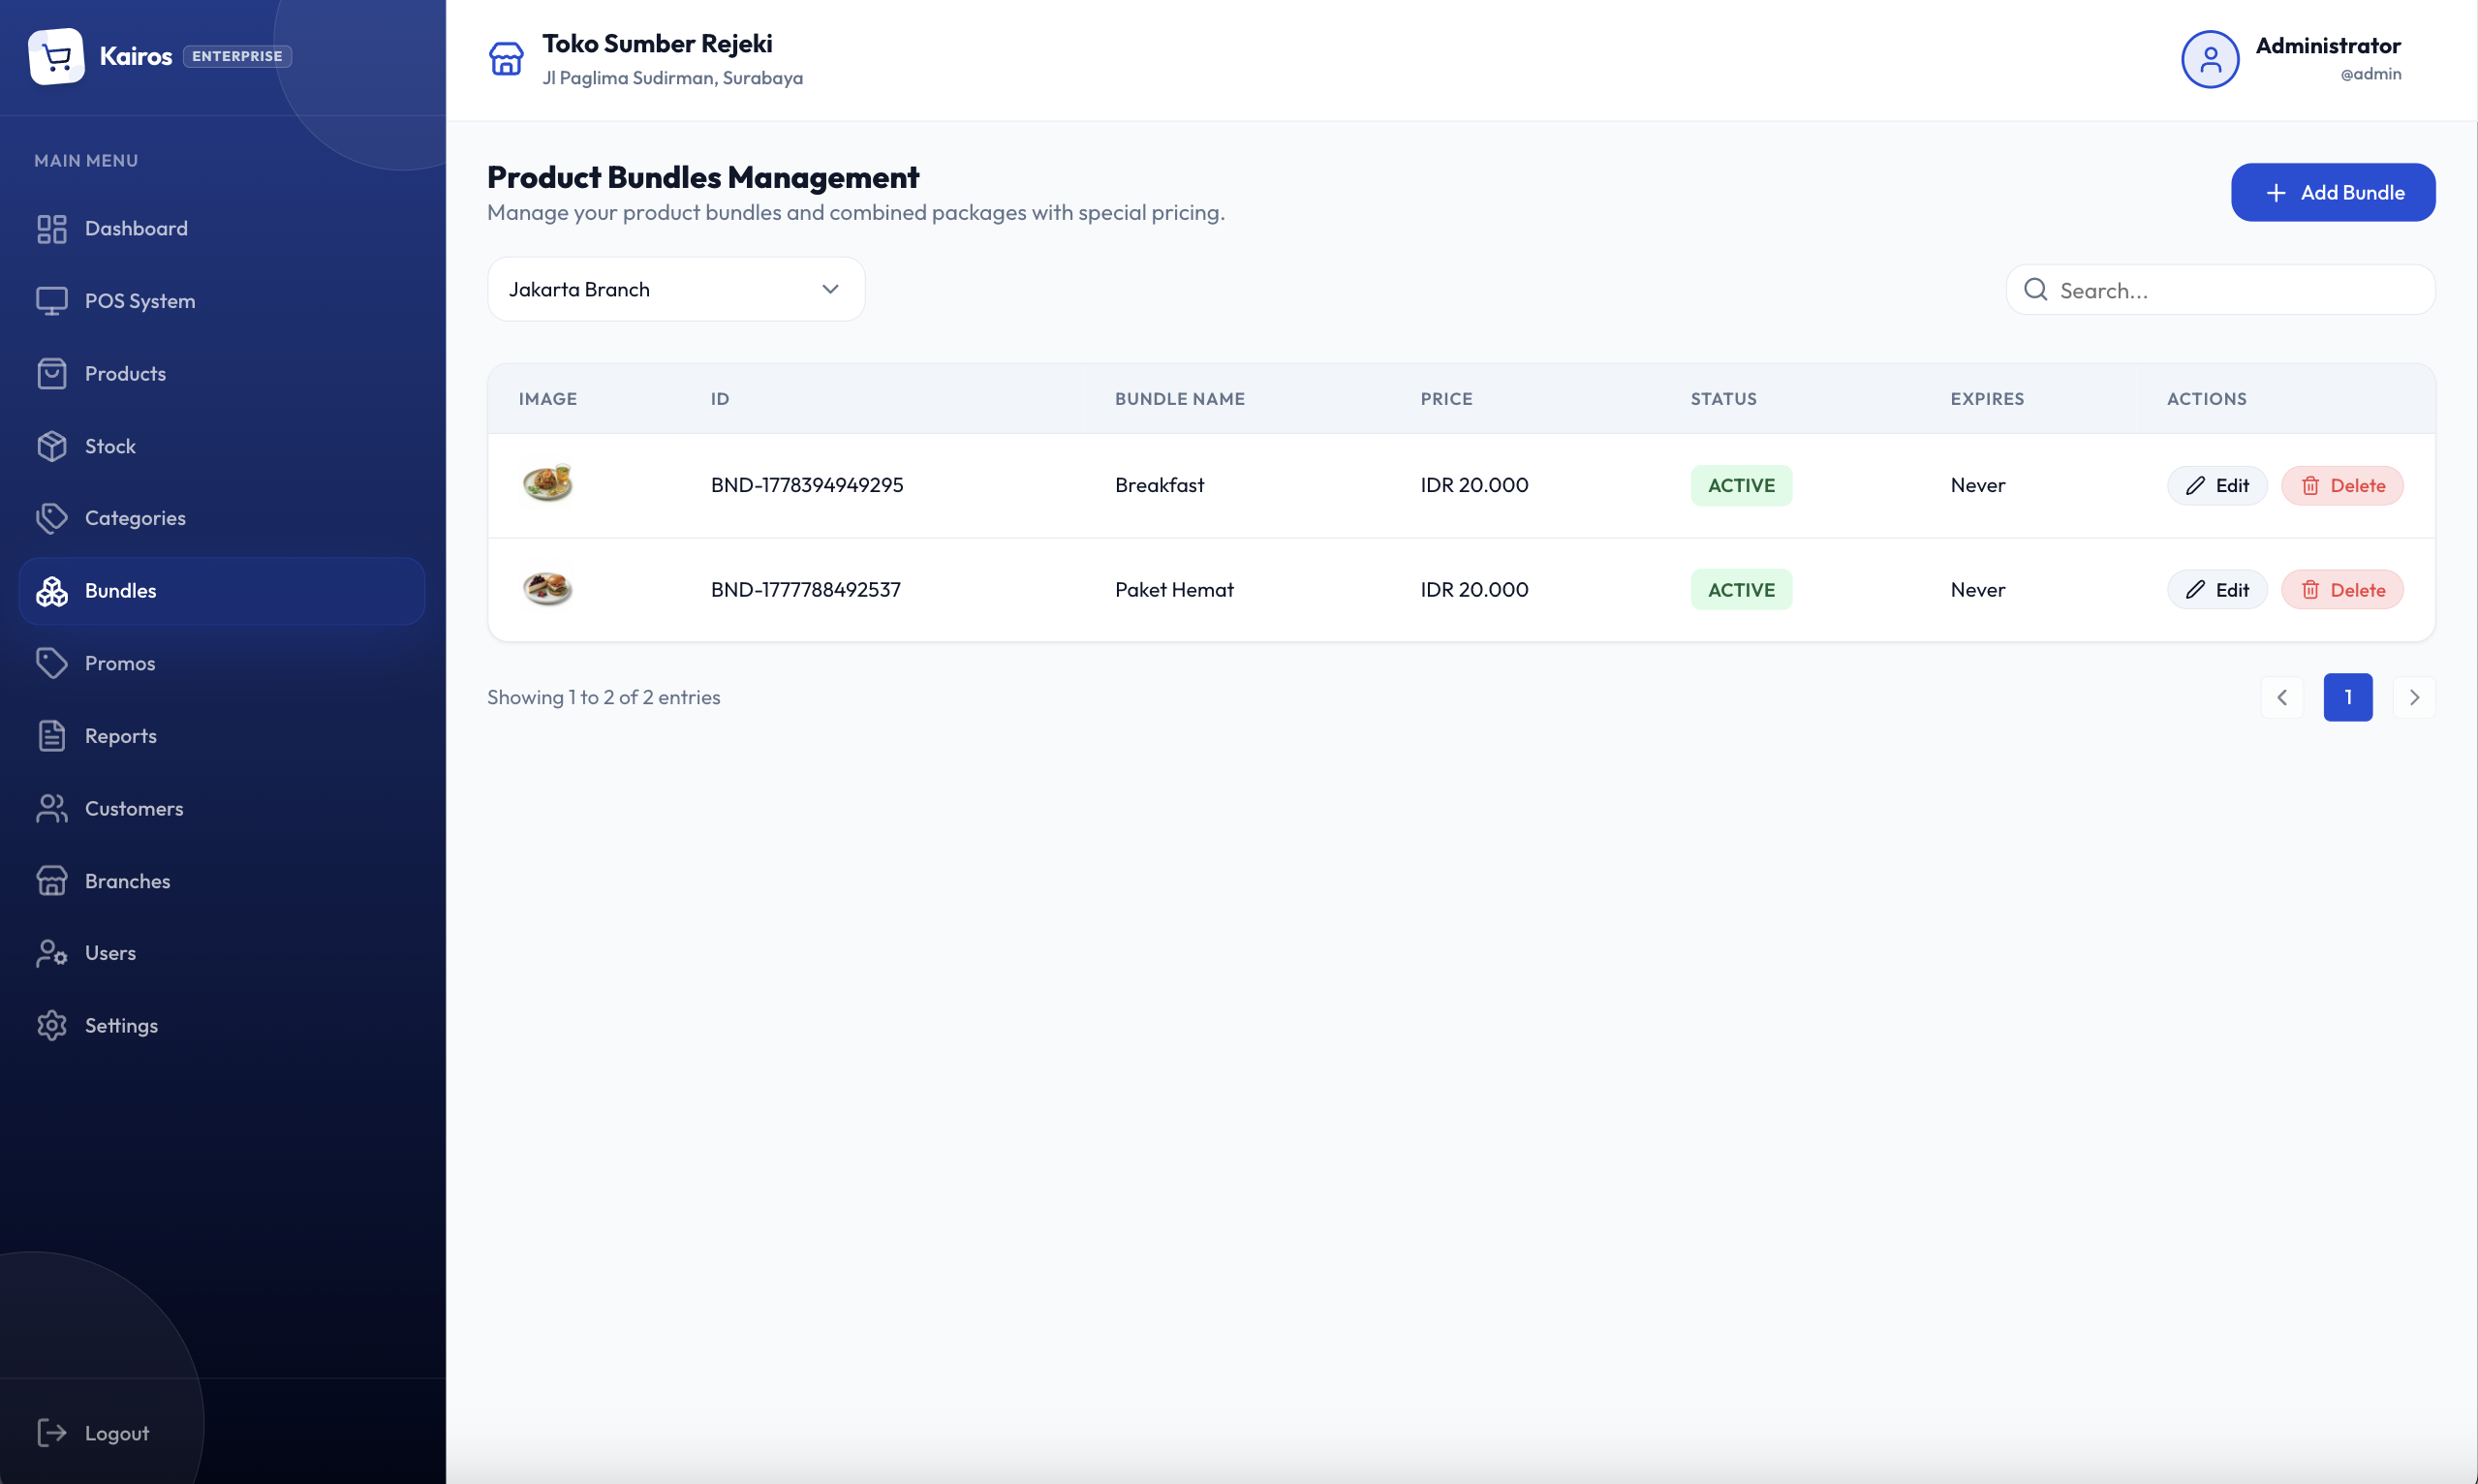This screenshot has height=1484, width=2478.
Task: Go to previous page arrow
Action: [2282, 698]
